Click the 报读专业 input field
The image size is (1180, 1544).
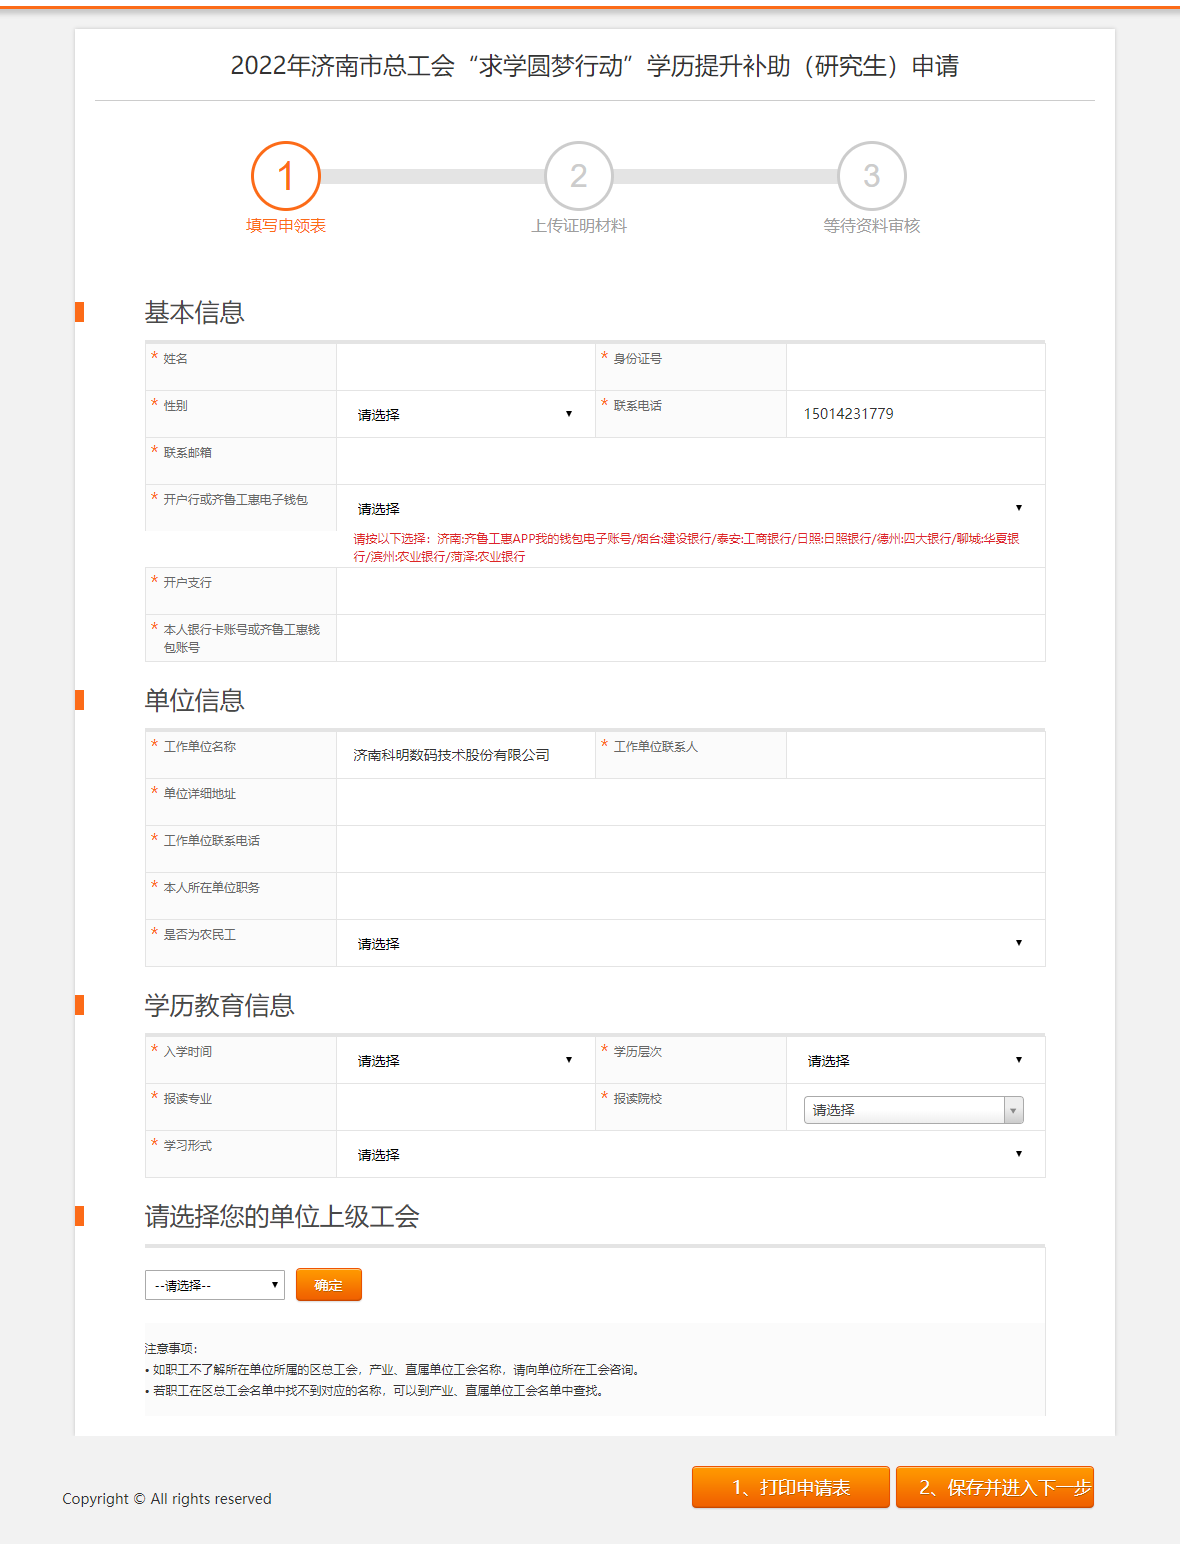(465, 1107)
